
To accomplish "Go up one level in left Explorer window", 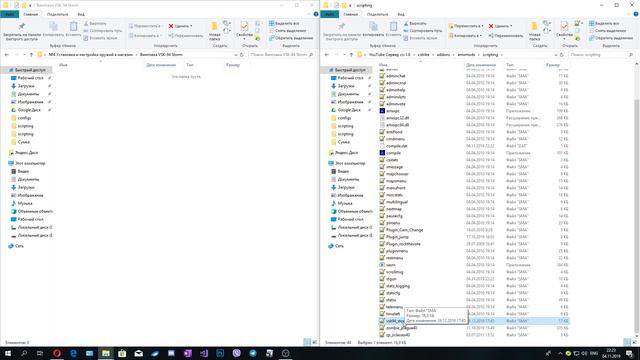I will pos(31,55).
